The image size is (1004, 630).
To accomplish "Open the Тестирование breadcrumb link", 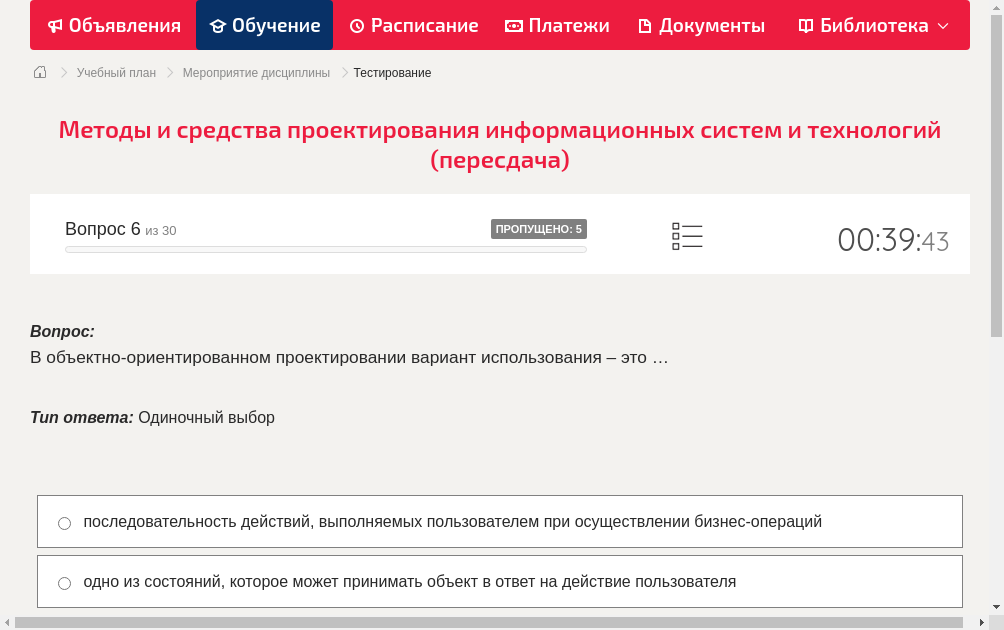I will pyautogui.click(x=390, y=72).
